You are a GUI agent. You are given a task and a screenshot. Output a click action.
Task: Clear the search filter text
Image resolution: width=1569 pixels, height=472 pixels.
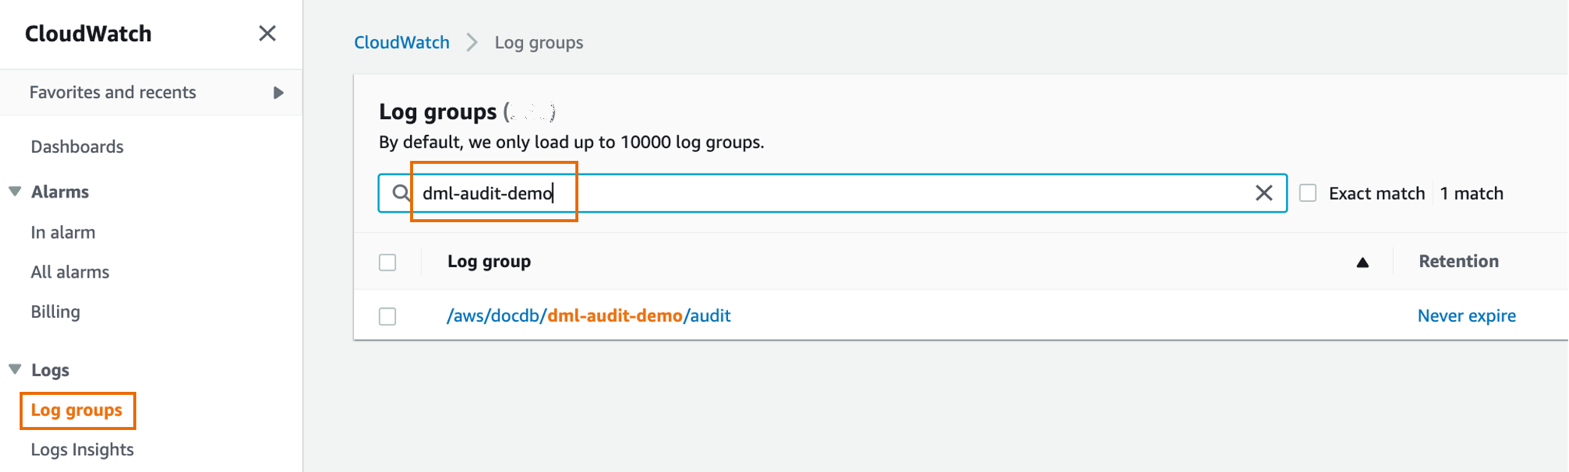[1264, 193]
